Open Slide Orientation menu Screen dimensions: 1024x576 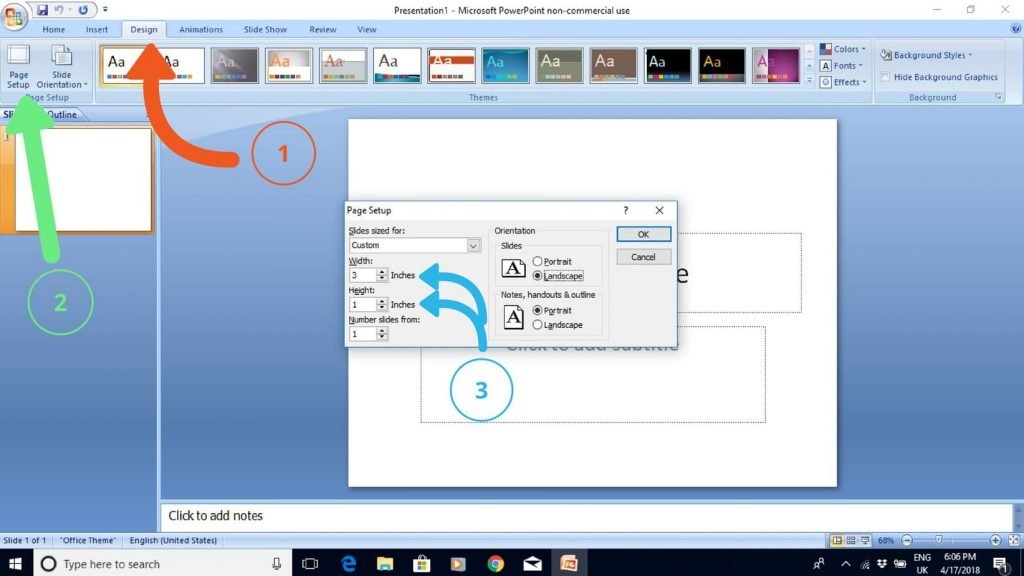pos(61,67)
